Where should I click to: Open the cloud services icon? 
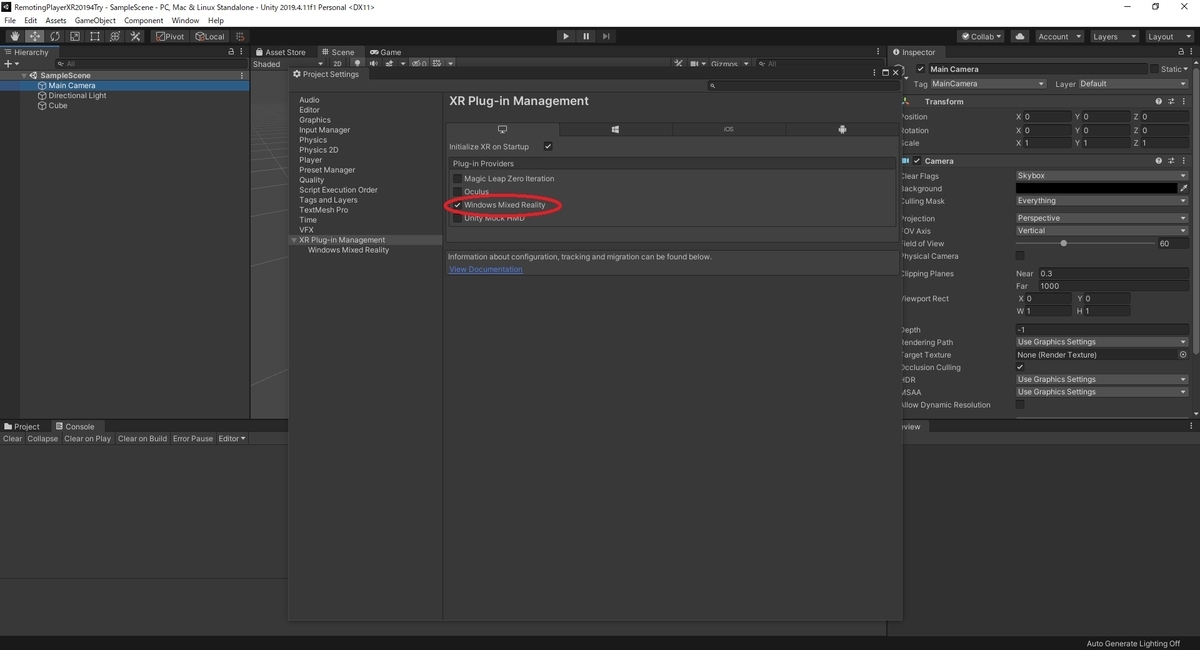tap(1020, 36)
